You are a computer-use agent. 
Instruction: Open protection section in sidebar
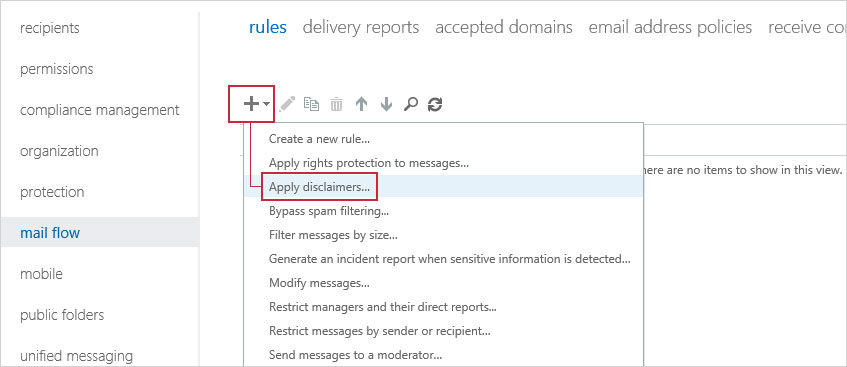pyautogui.click(x=52, y=192)
